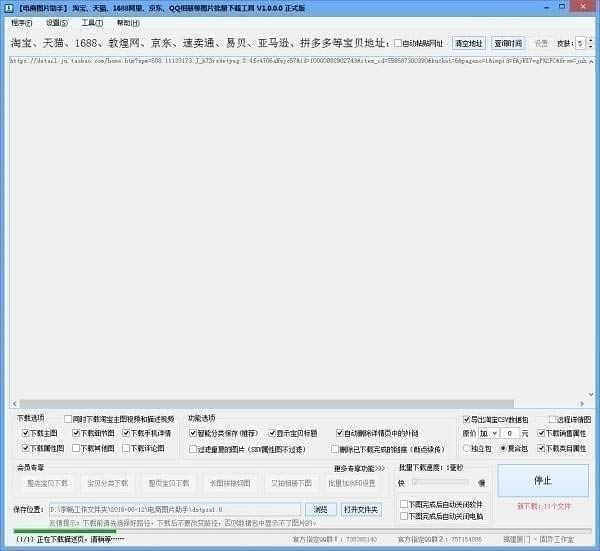Click the batch download speed slider
The height and width of the screenshot is (551, 600).
tap(440, 482)
